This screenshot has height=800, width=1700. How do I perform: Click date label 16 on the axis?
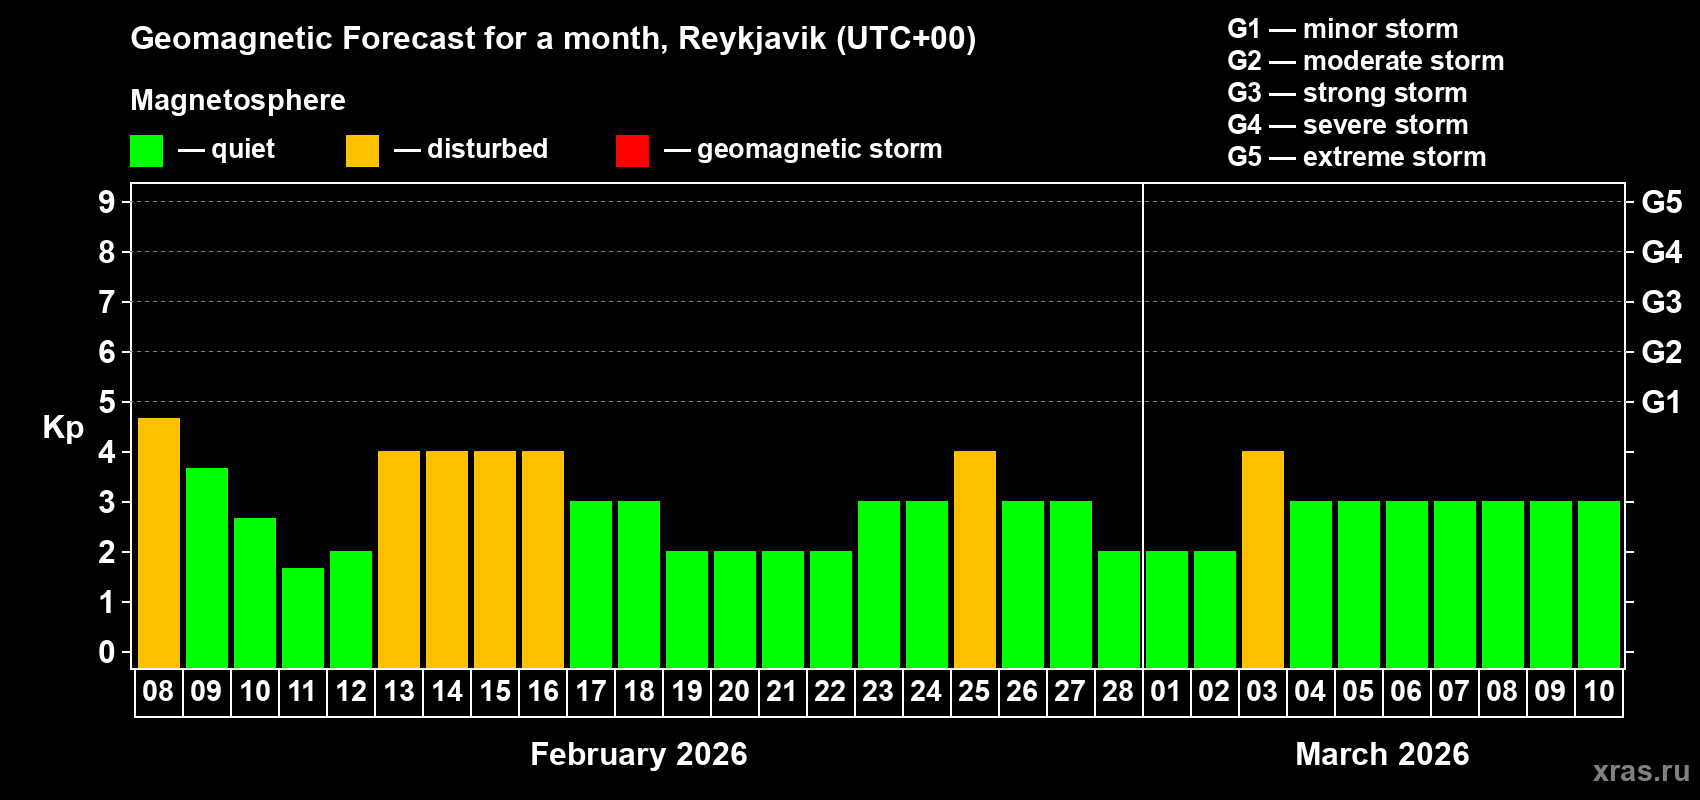543,691
